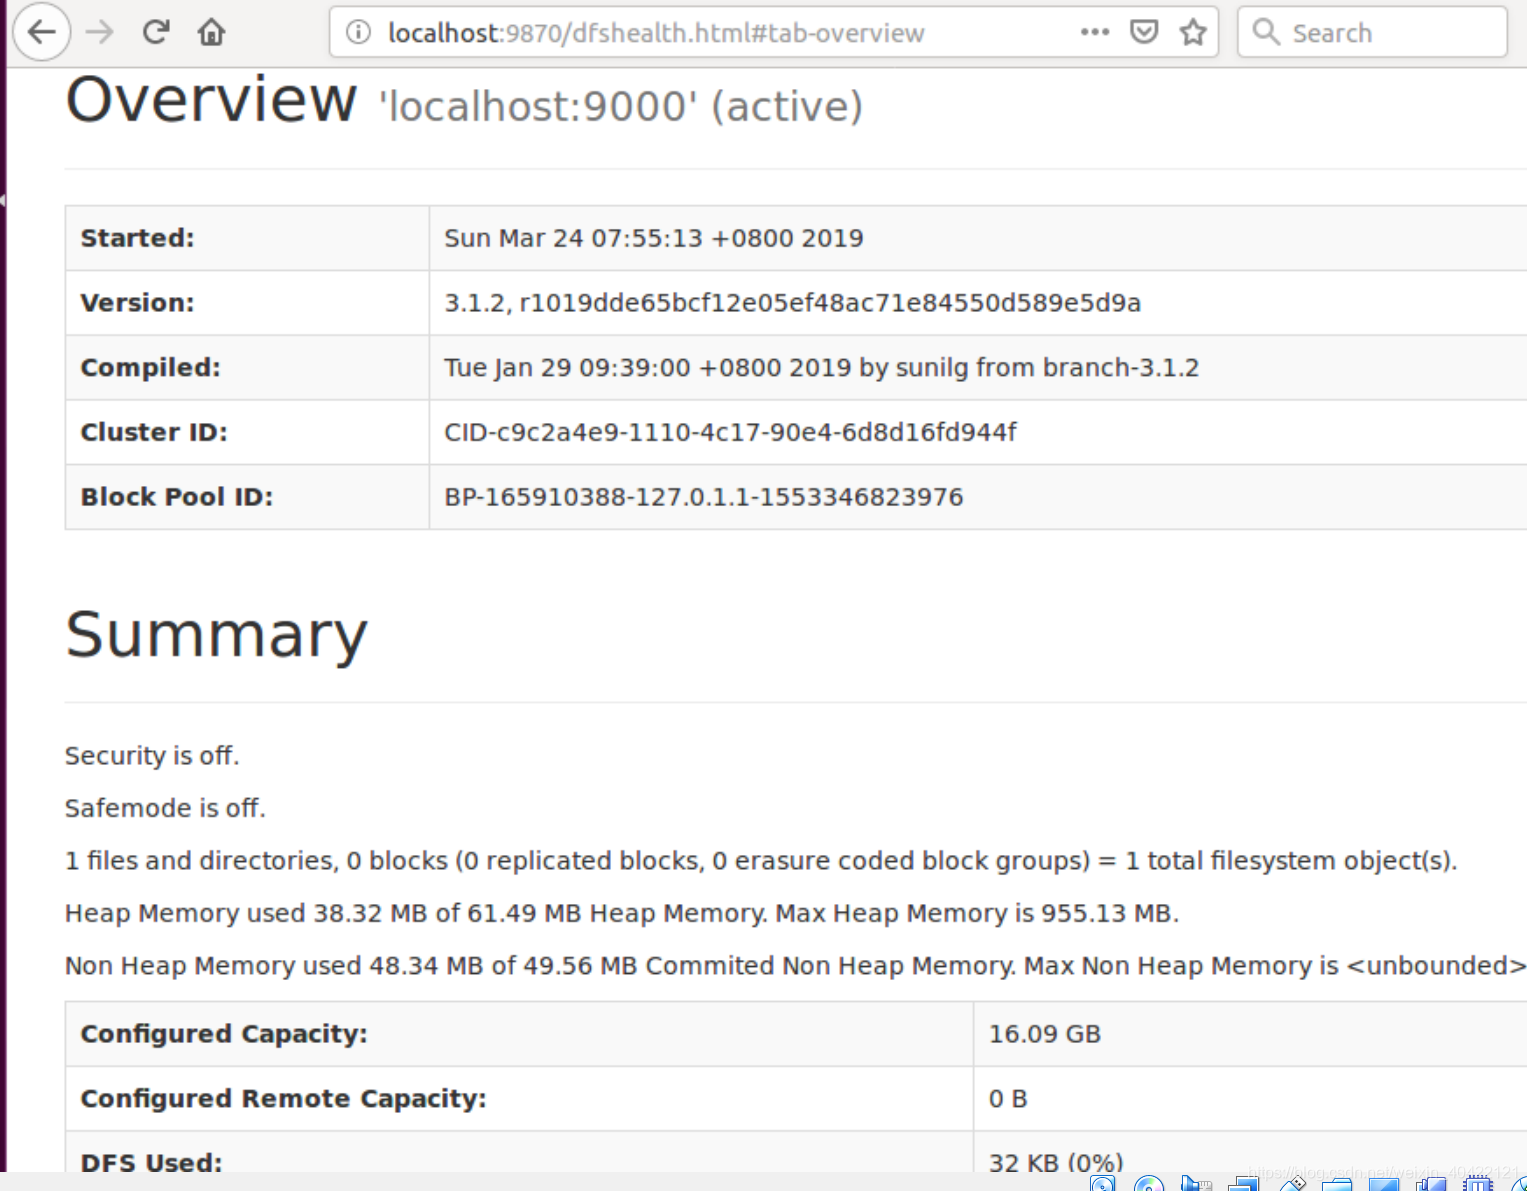Screen dimensions: 1527x1191
Task: Select the 'Security is off.' line
Action: (152, 756)
